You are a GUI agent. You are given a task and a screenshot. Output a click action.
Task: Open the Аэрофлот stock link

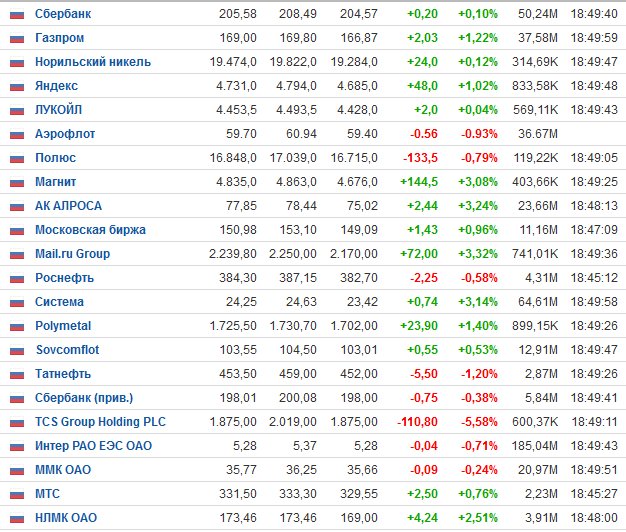pos(65,134)
